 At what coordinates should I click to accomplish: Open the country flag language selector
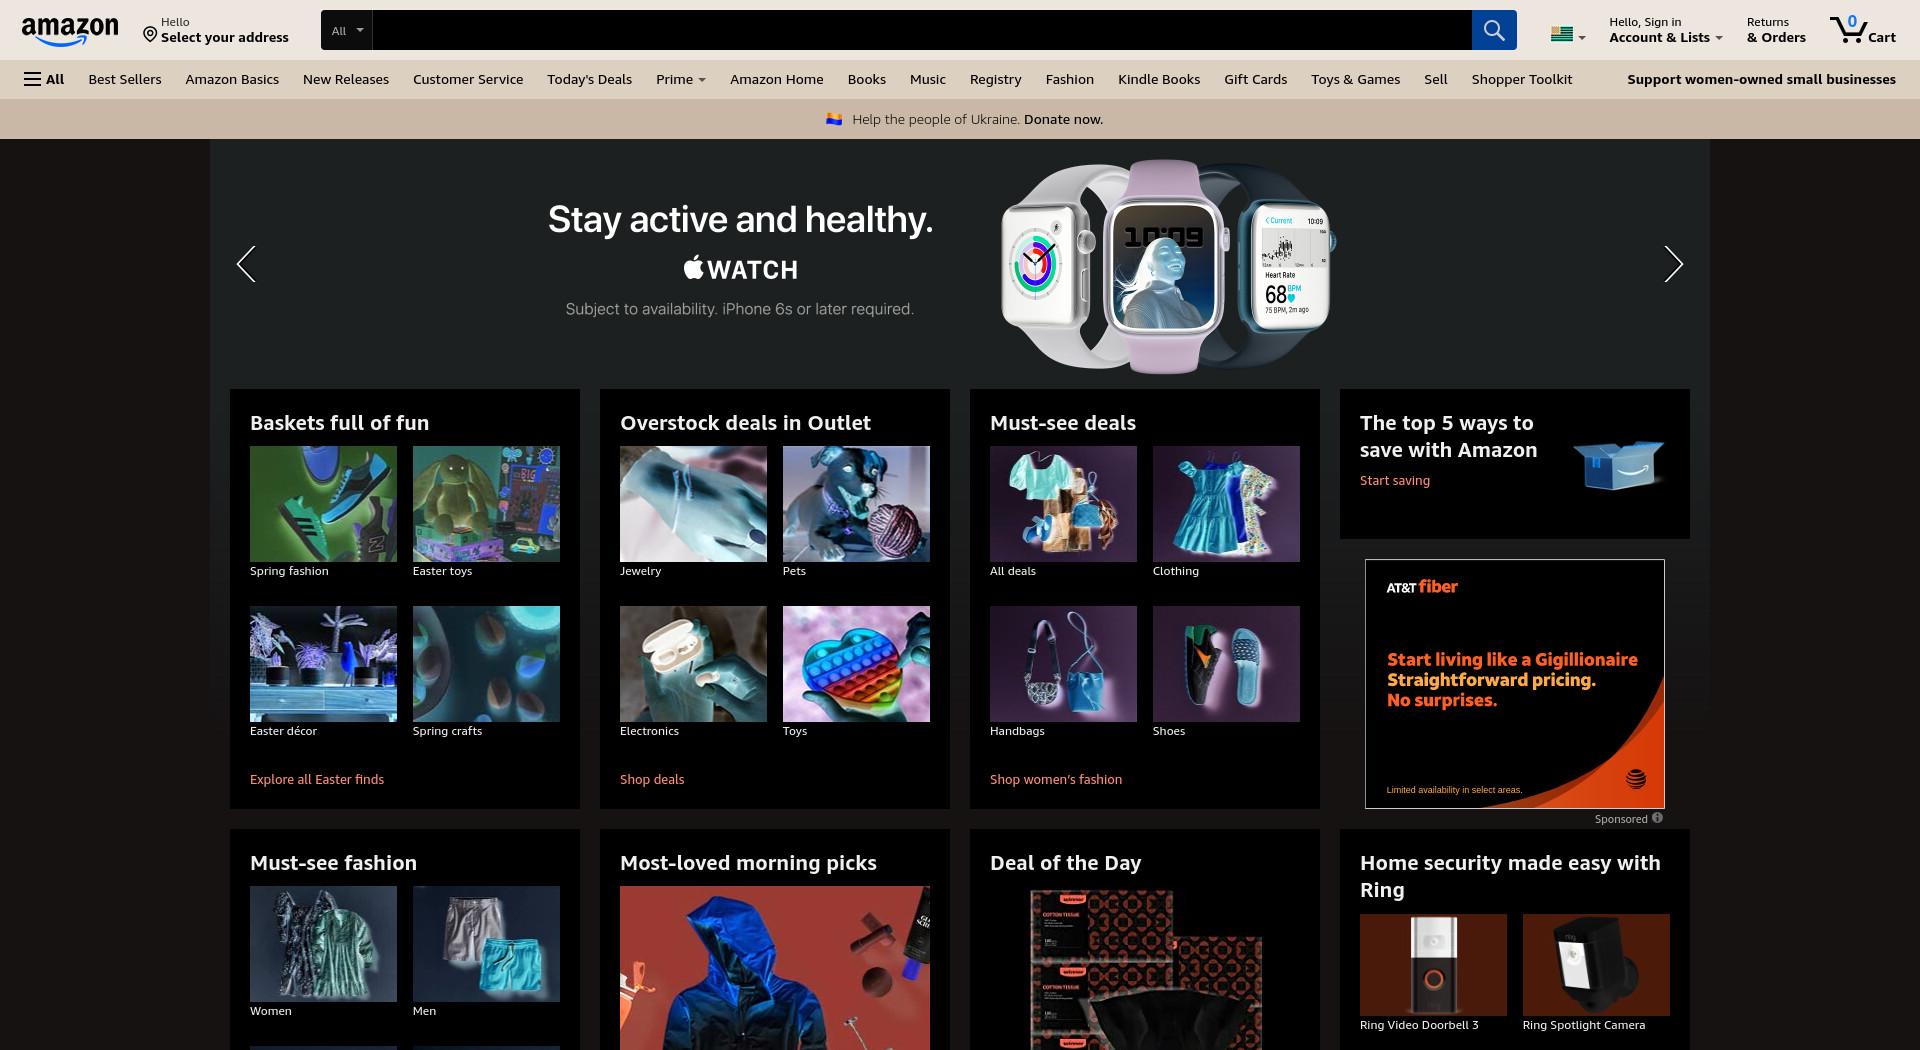tap(1567, 34)
